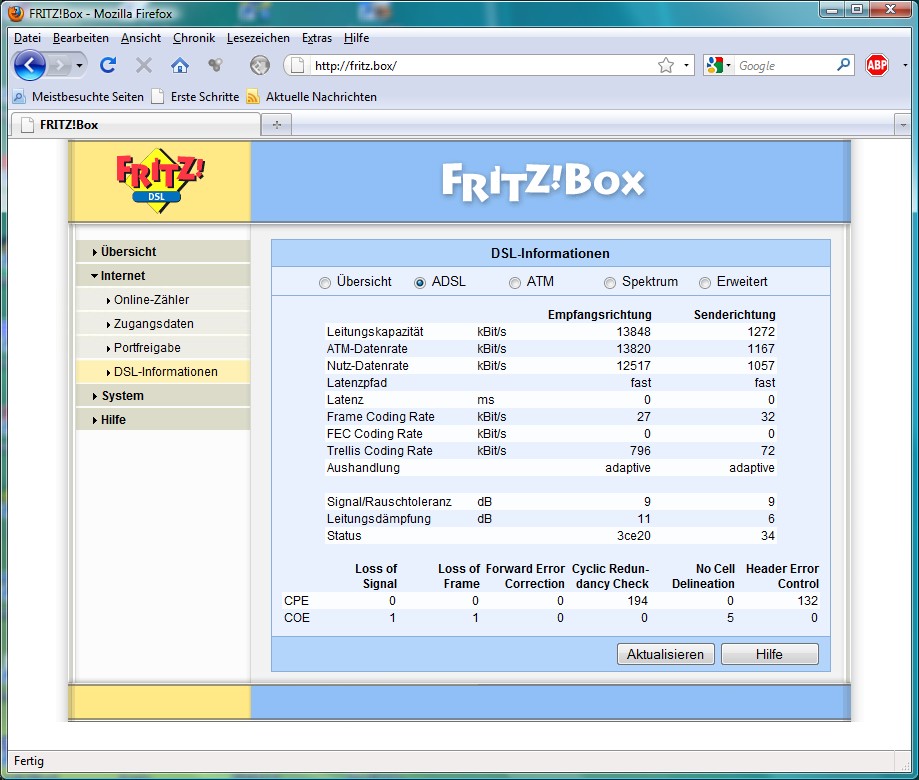Image resolution: width=919 pixels, height=780 pixels.
Task: Bookmark this page with the star icon
Action: pyautogui.click(x=666, y=65)
